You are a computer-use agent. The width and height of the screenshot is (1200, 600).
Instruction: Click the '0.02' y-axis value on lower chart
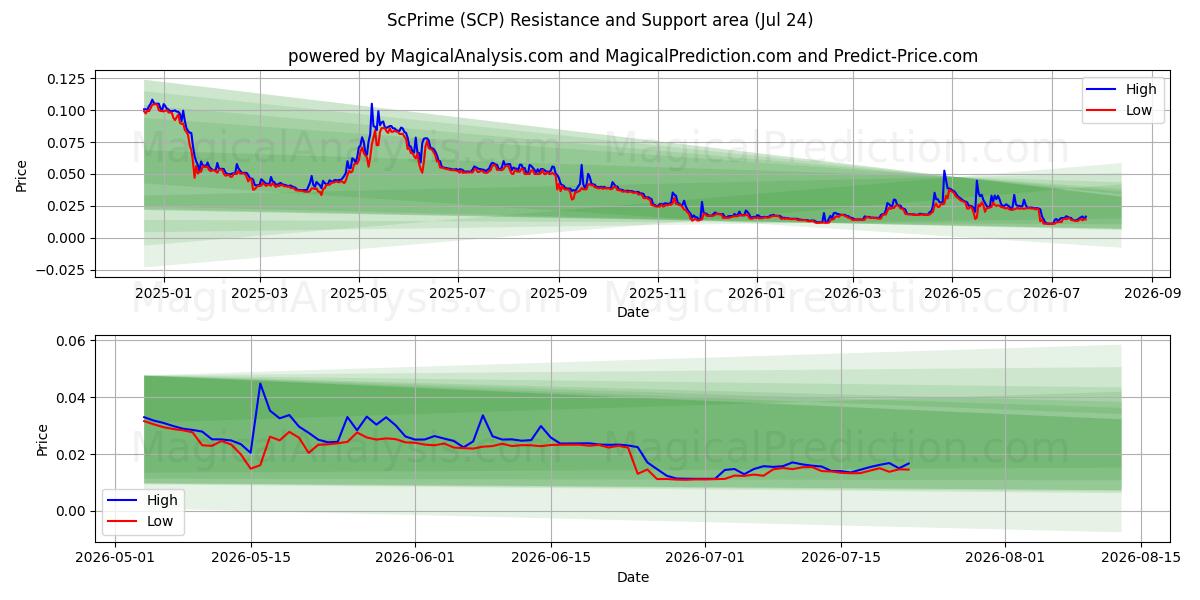(73, 454)
